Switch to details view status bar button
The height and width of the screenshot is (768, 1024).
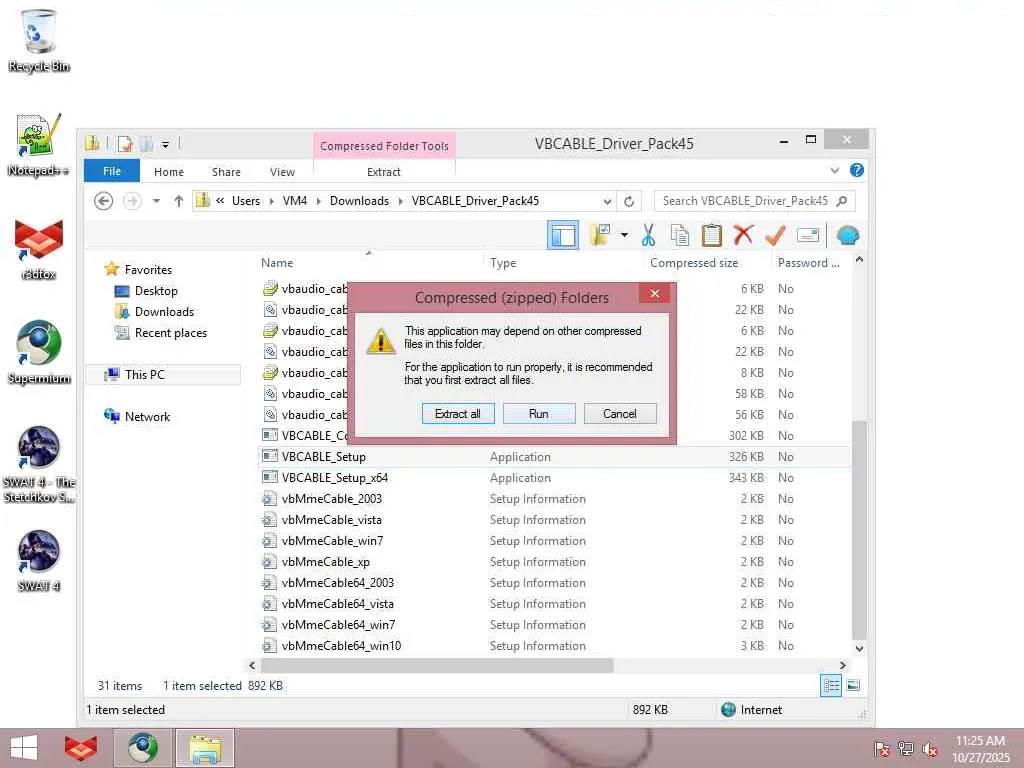(x=831, y=685)
